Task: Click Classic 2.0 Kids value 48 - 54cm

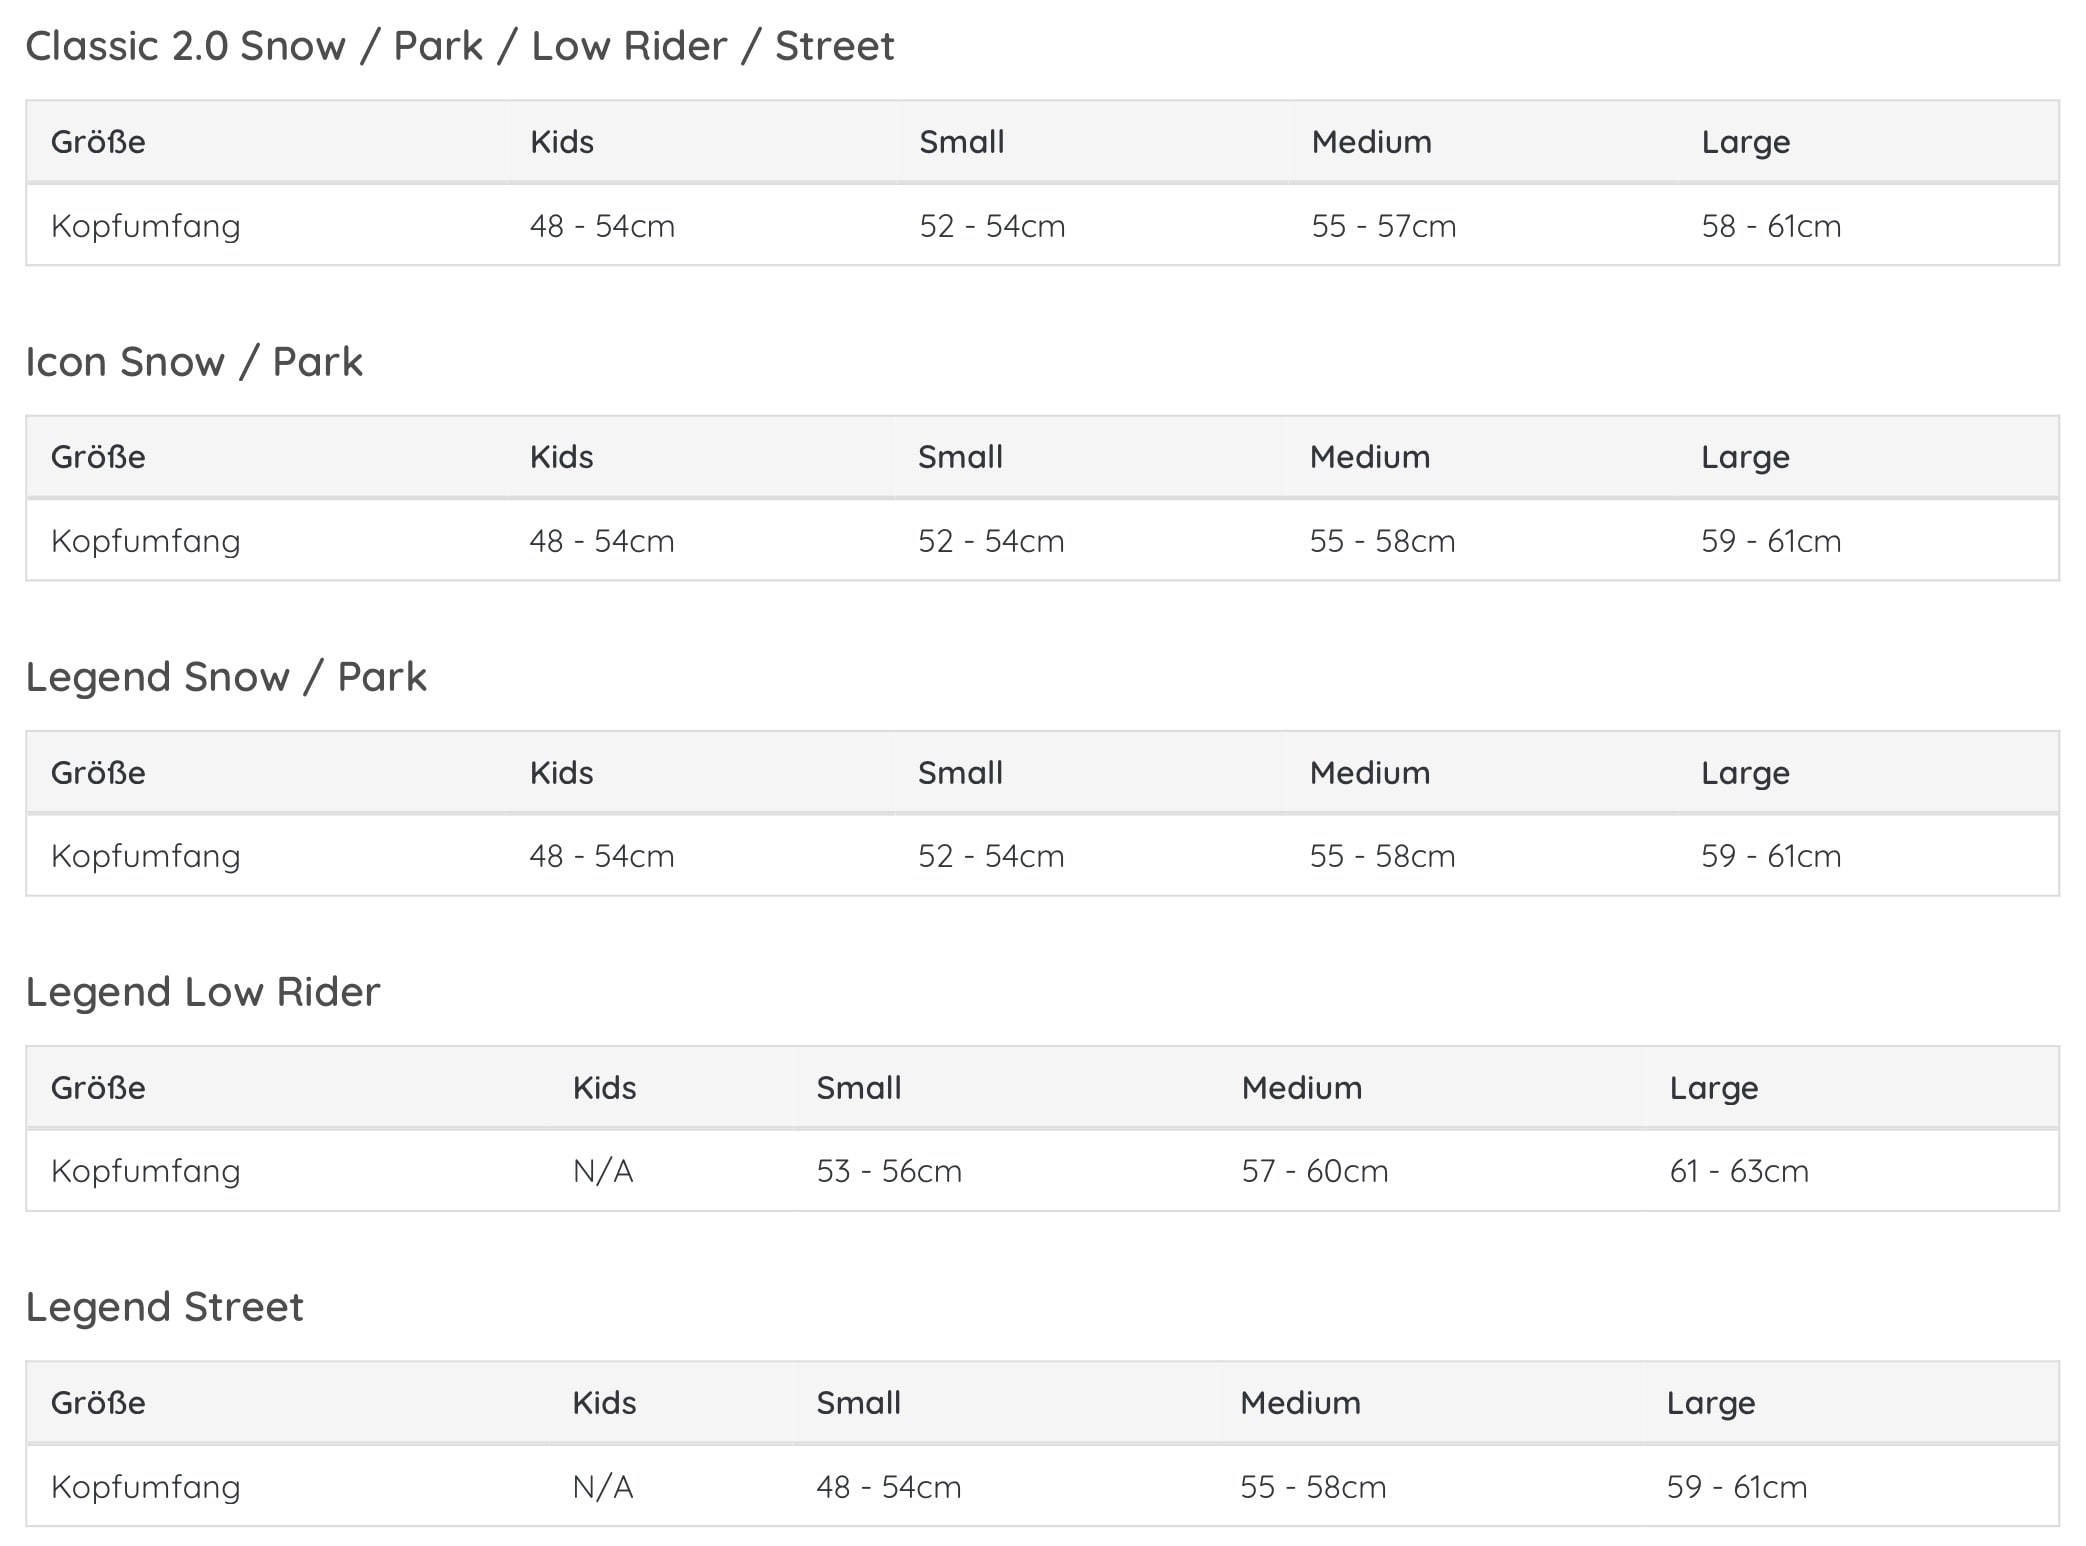Action: pos(602,226)
